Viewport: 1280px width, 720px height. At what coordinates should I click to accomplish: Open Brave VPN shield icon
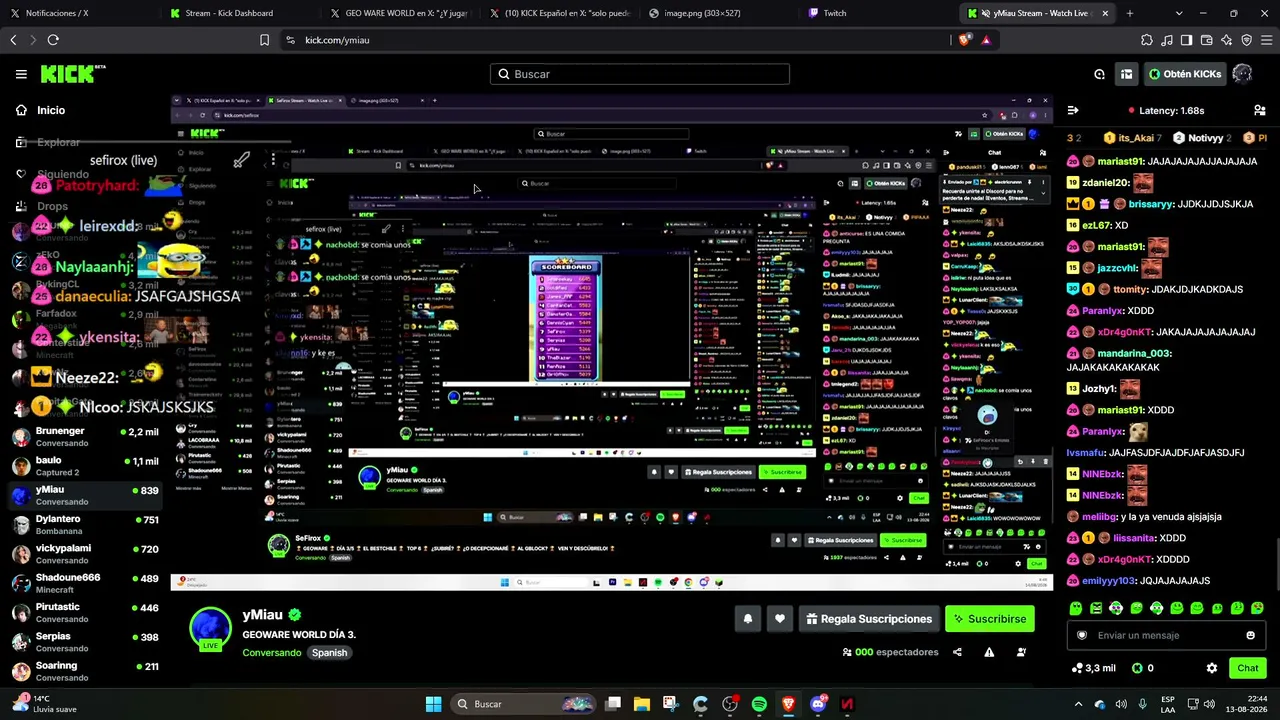pos(1246,40)
